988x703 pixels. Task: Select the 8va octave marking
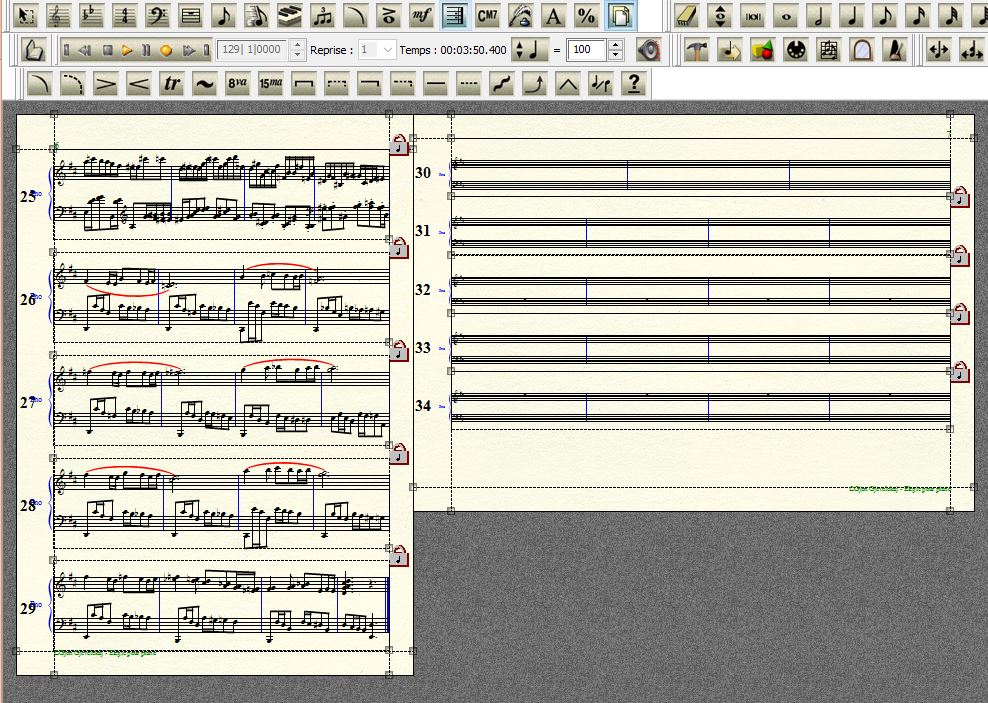pyautogui.click(x=237, y=84)
